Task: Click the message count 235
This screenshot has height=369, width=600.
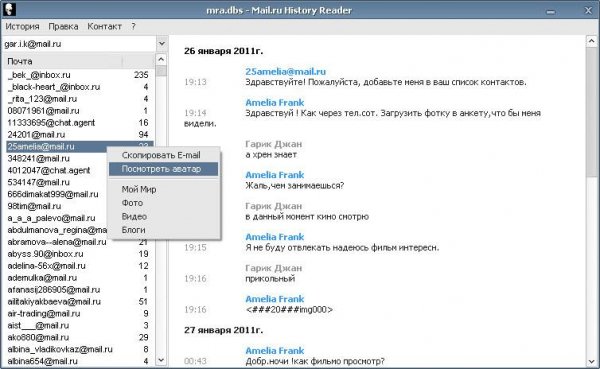Action: coord(141,75)
